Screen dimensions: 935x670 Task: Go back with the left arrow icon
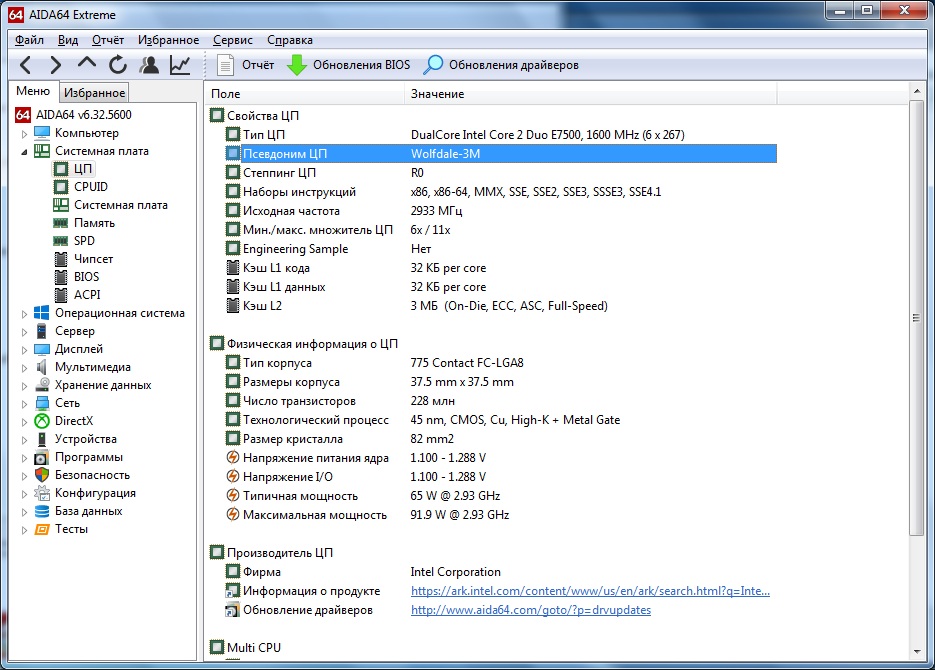pyautogui.click(x=26, y=64)
